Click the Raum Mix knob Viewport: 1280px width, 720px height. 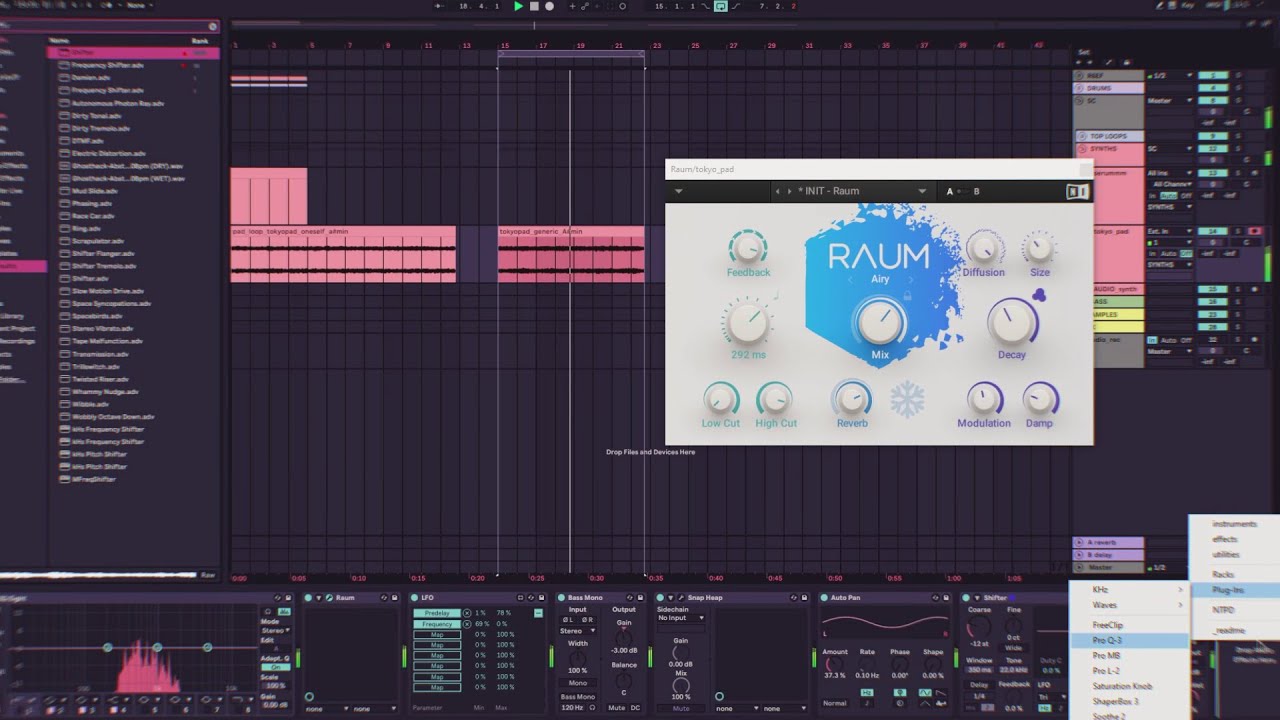tap(880, 322)
